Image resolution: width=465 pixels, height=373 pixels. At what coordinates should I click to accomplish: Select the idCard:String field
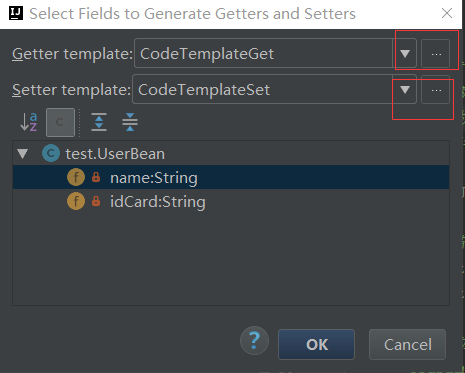231,202
